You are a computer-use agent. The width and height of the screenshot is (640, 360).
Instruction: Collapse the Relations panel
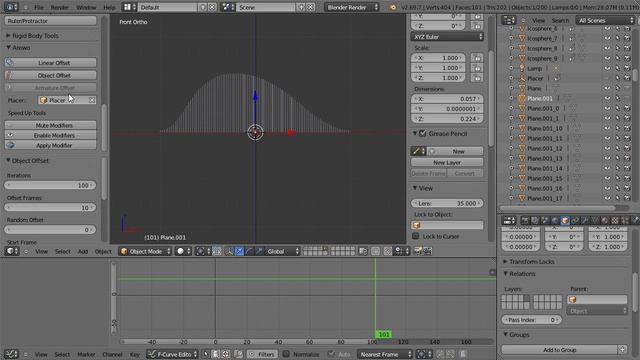click(x=519, y=274)
